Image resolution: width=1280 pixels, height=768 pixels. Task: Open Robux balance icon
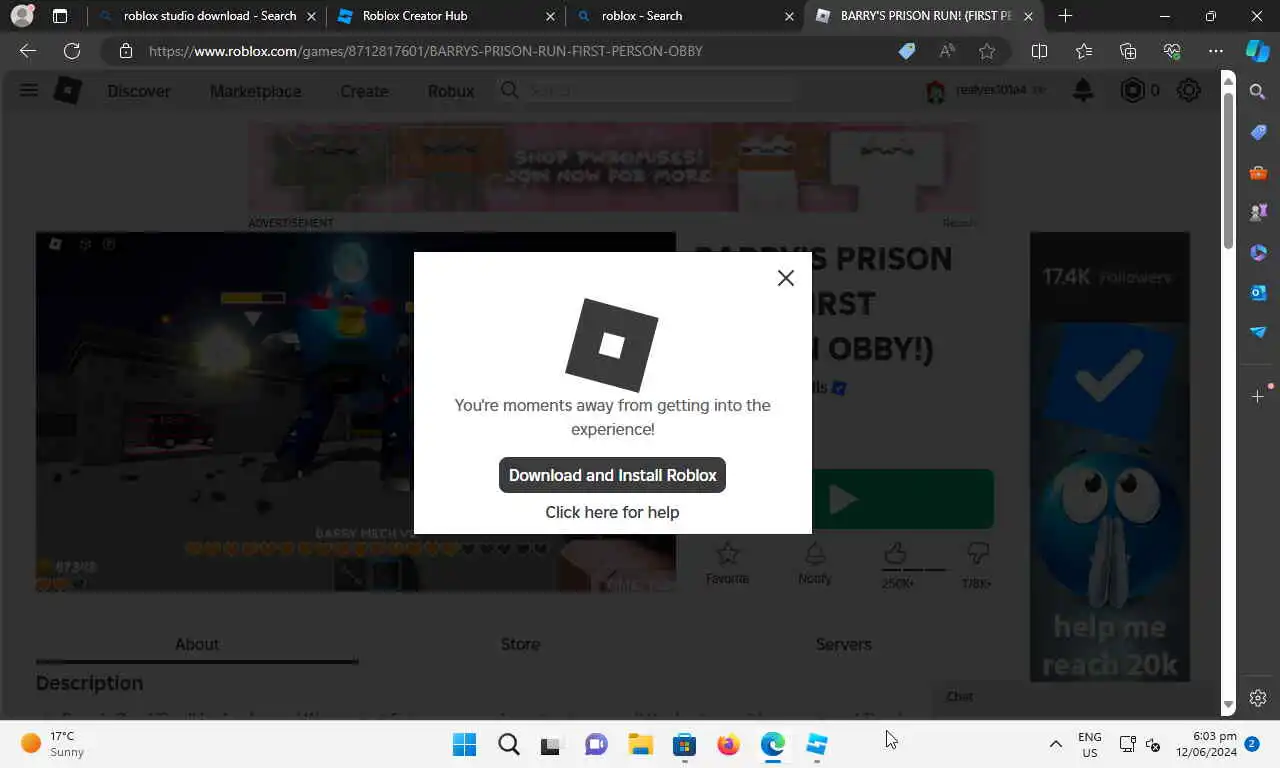1132,90
